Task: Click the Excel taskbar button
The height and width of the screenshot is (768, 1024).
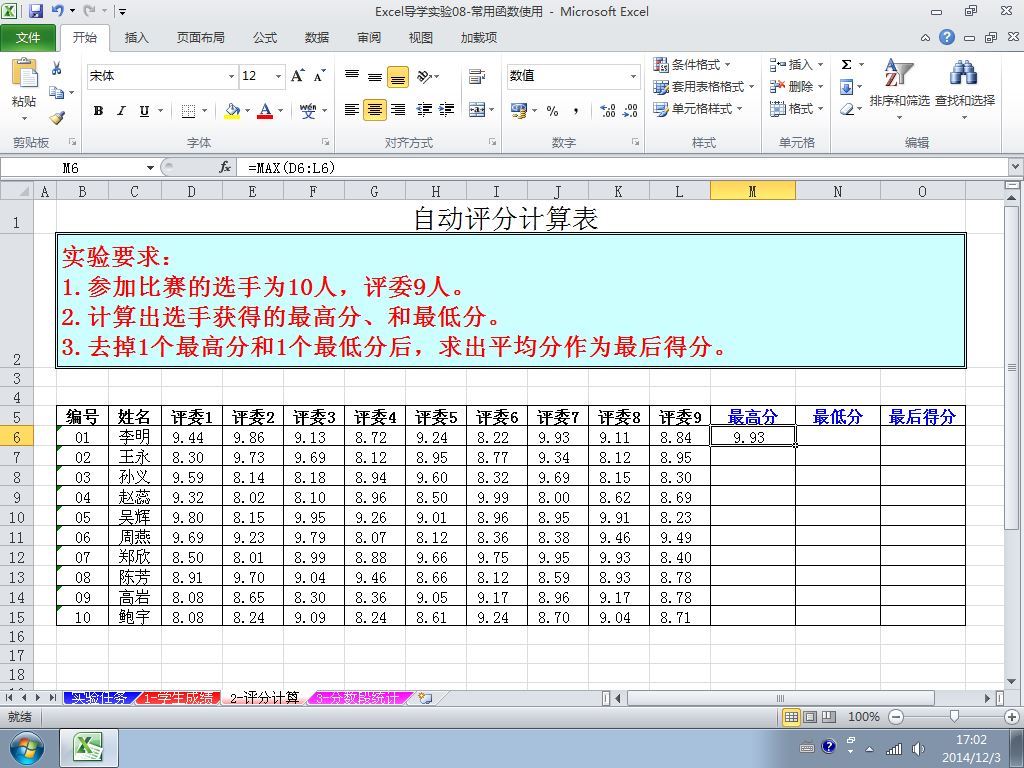Action: coord(89,748)
